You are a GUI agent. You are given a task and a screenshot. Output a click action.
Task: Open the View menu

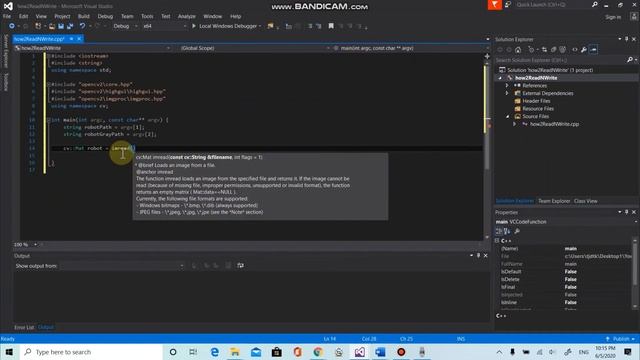[x=41, y=16]
